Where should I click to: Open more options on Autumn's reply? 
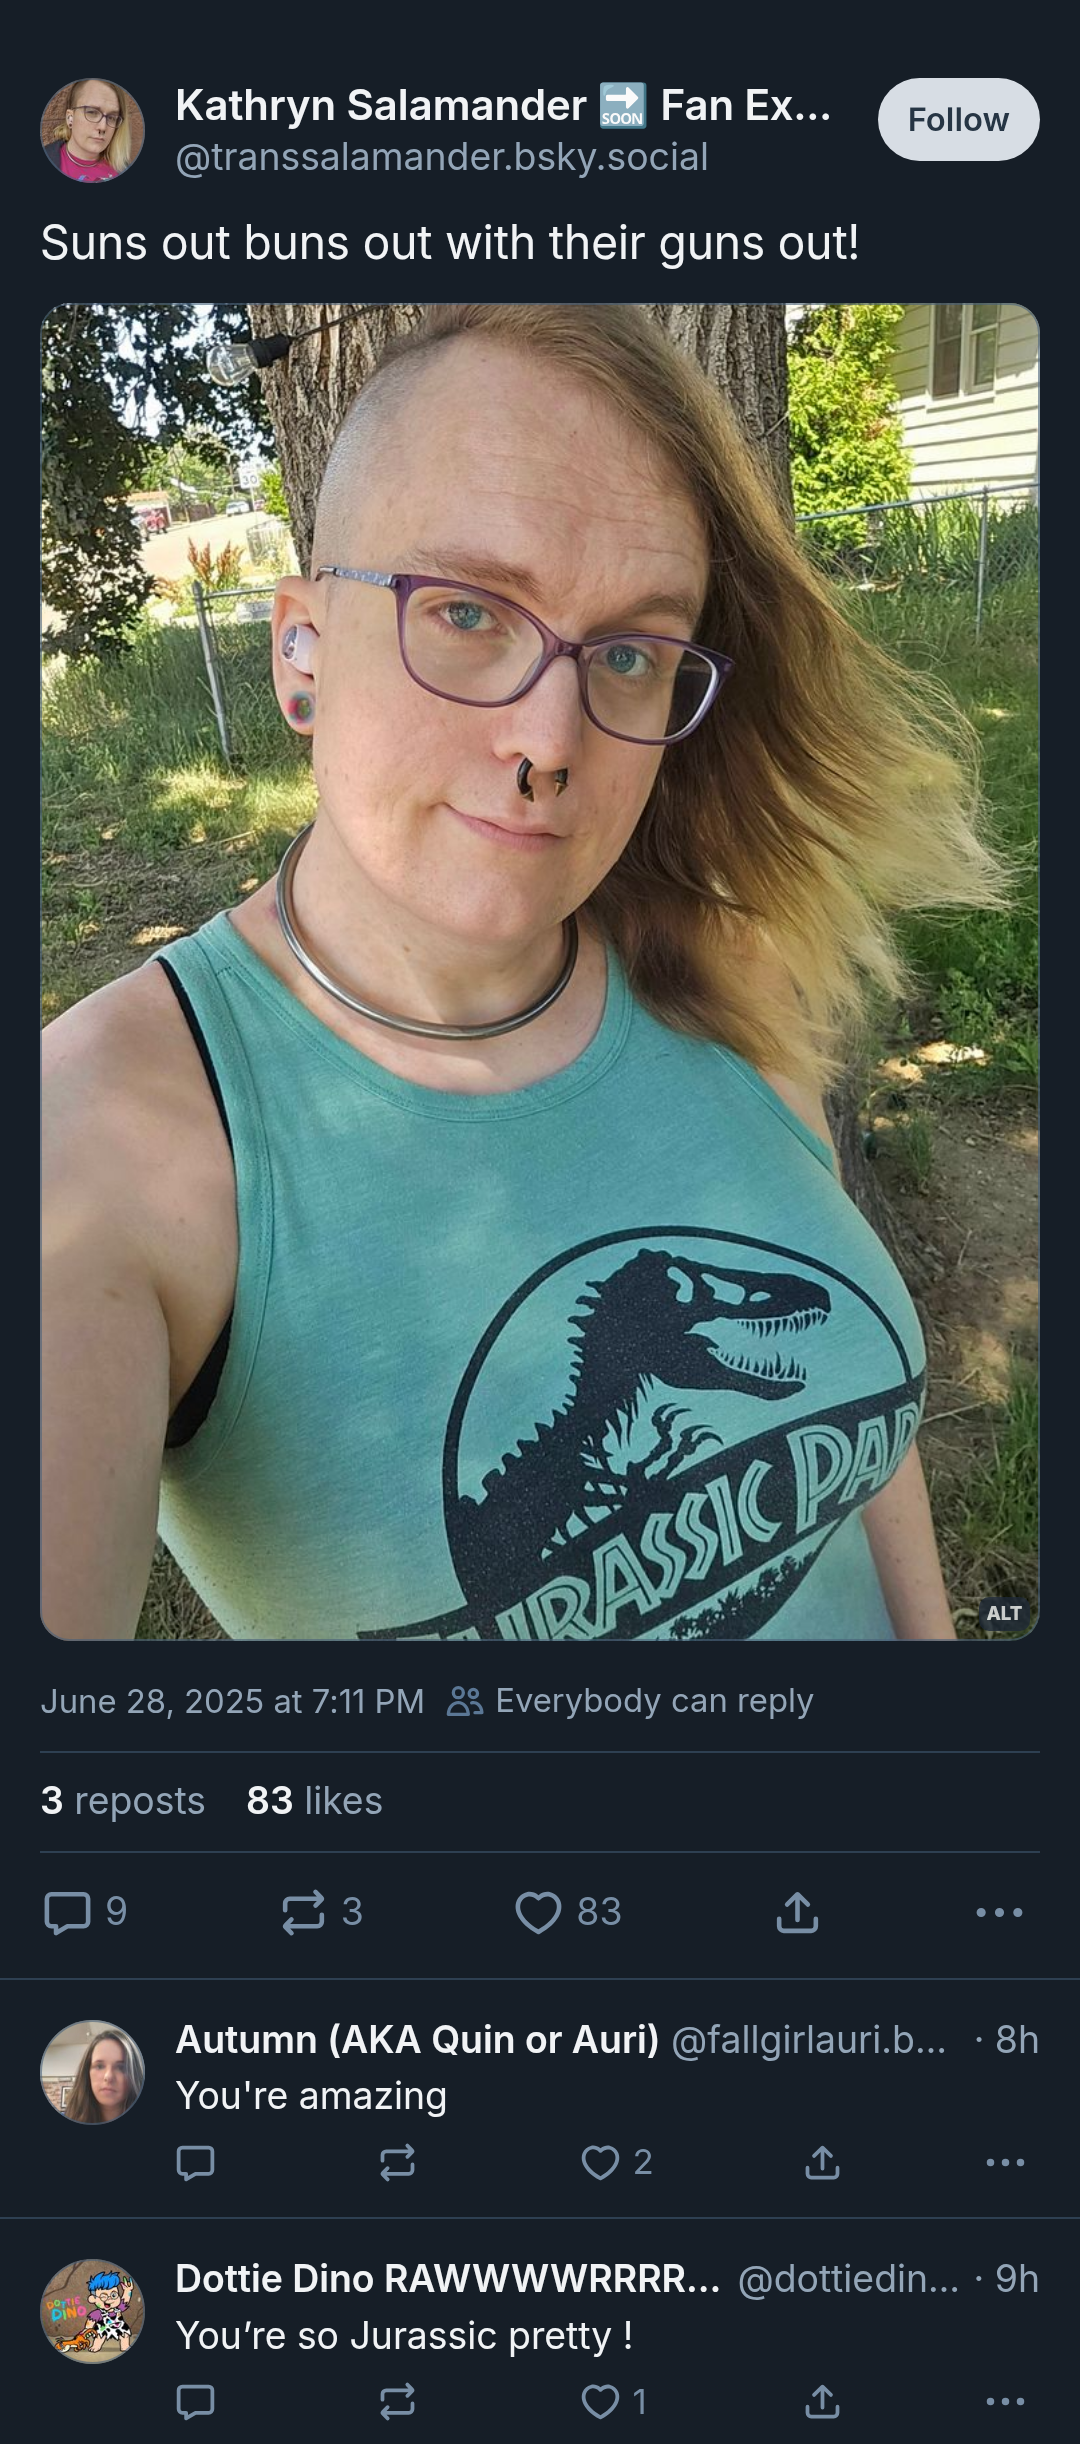[1005, 2162]
